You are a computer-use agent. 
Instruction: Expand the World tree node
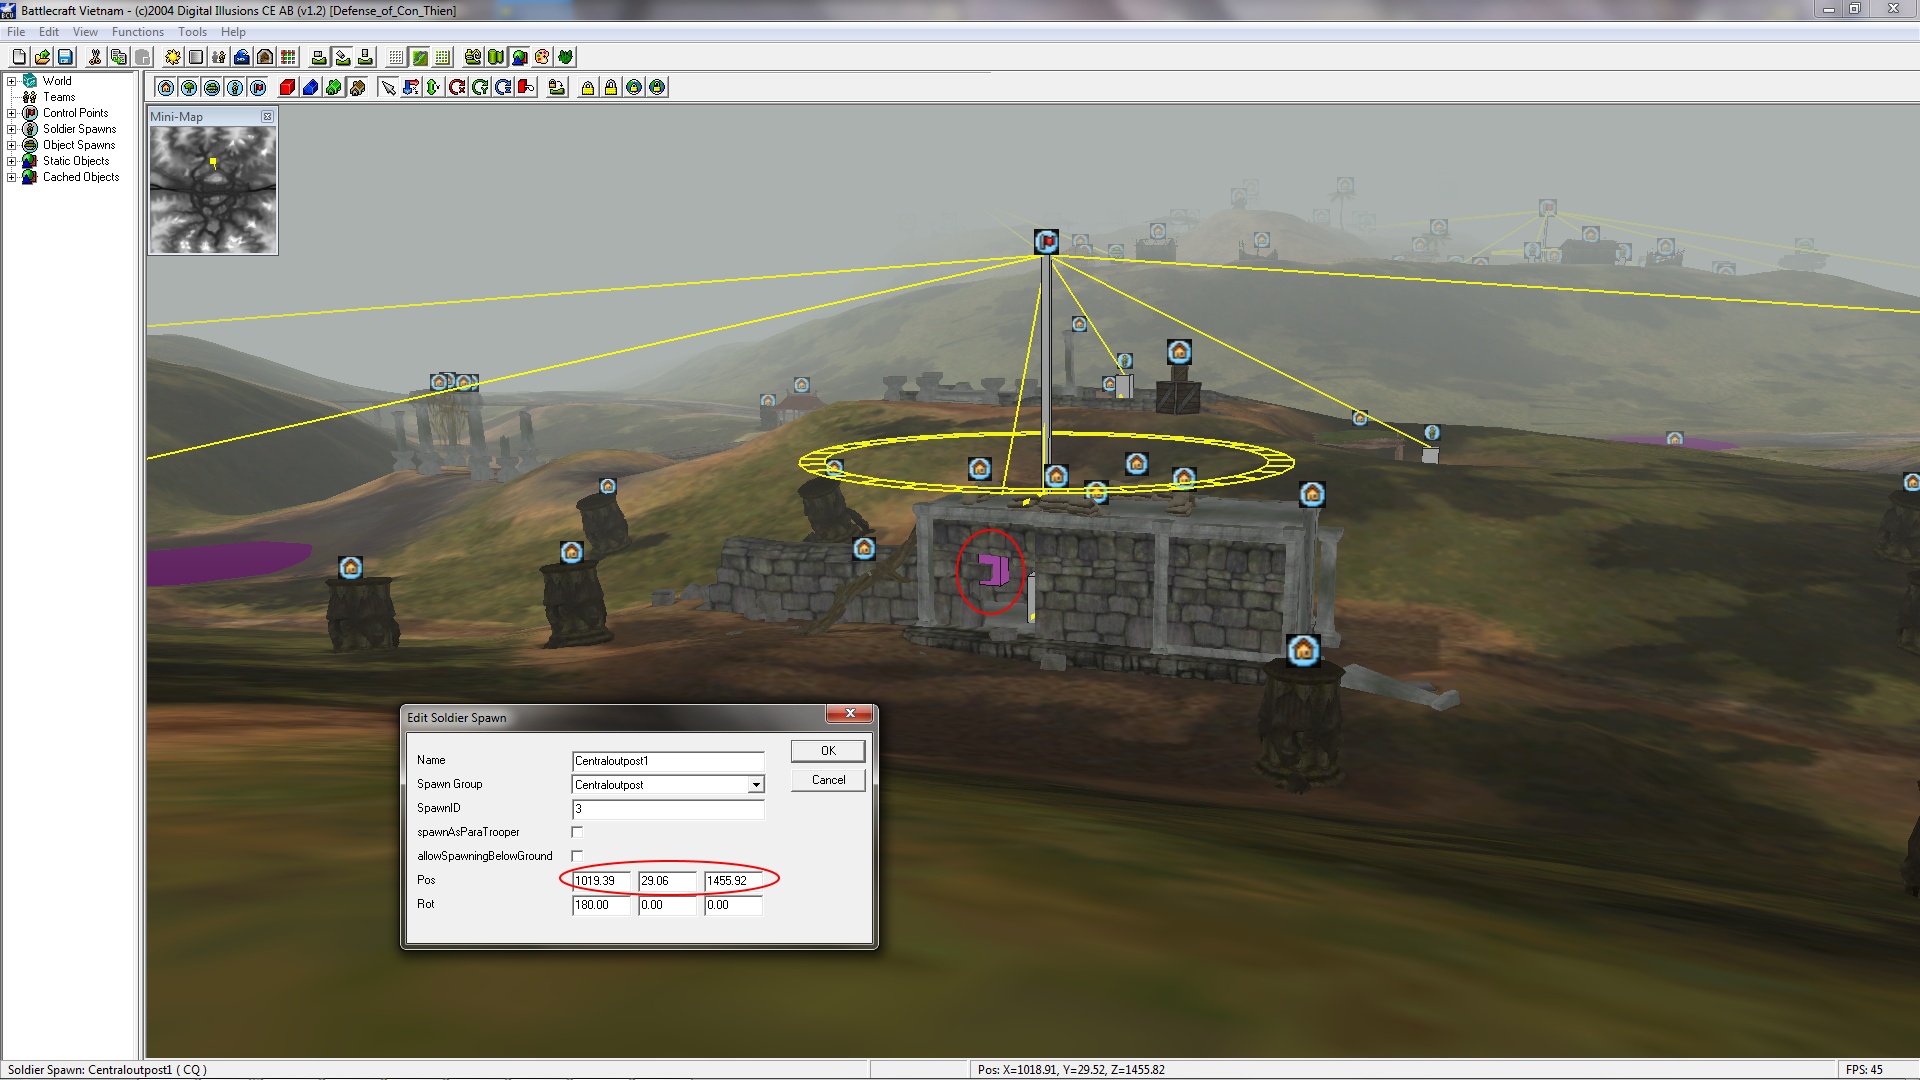11,81
